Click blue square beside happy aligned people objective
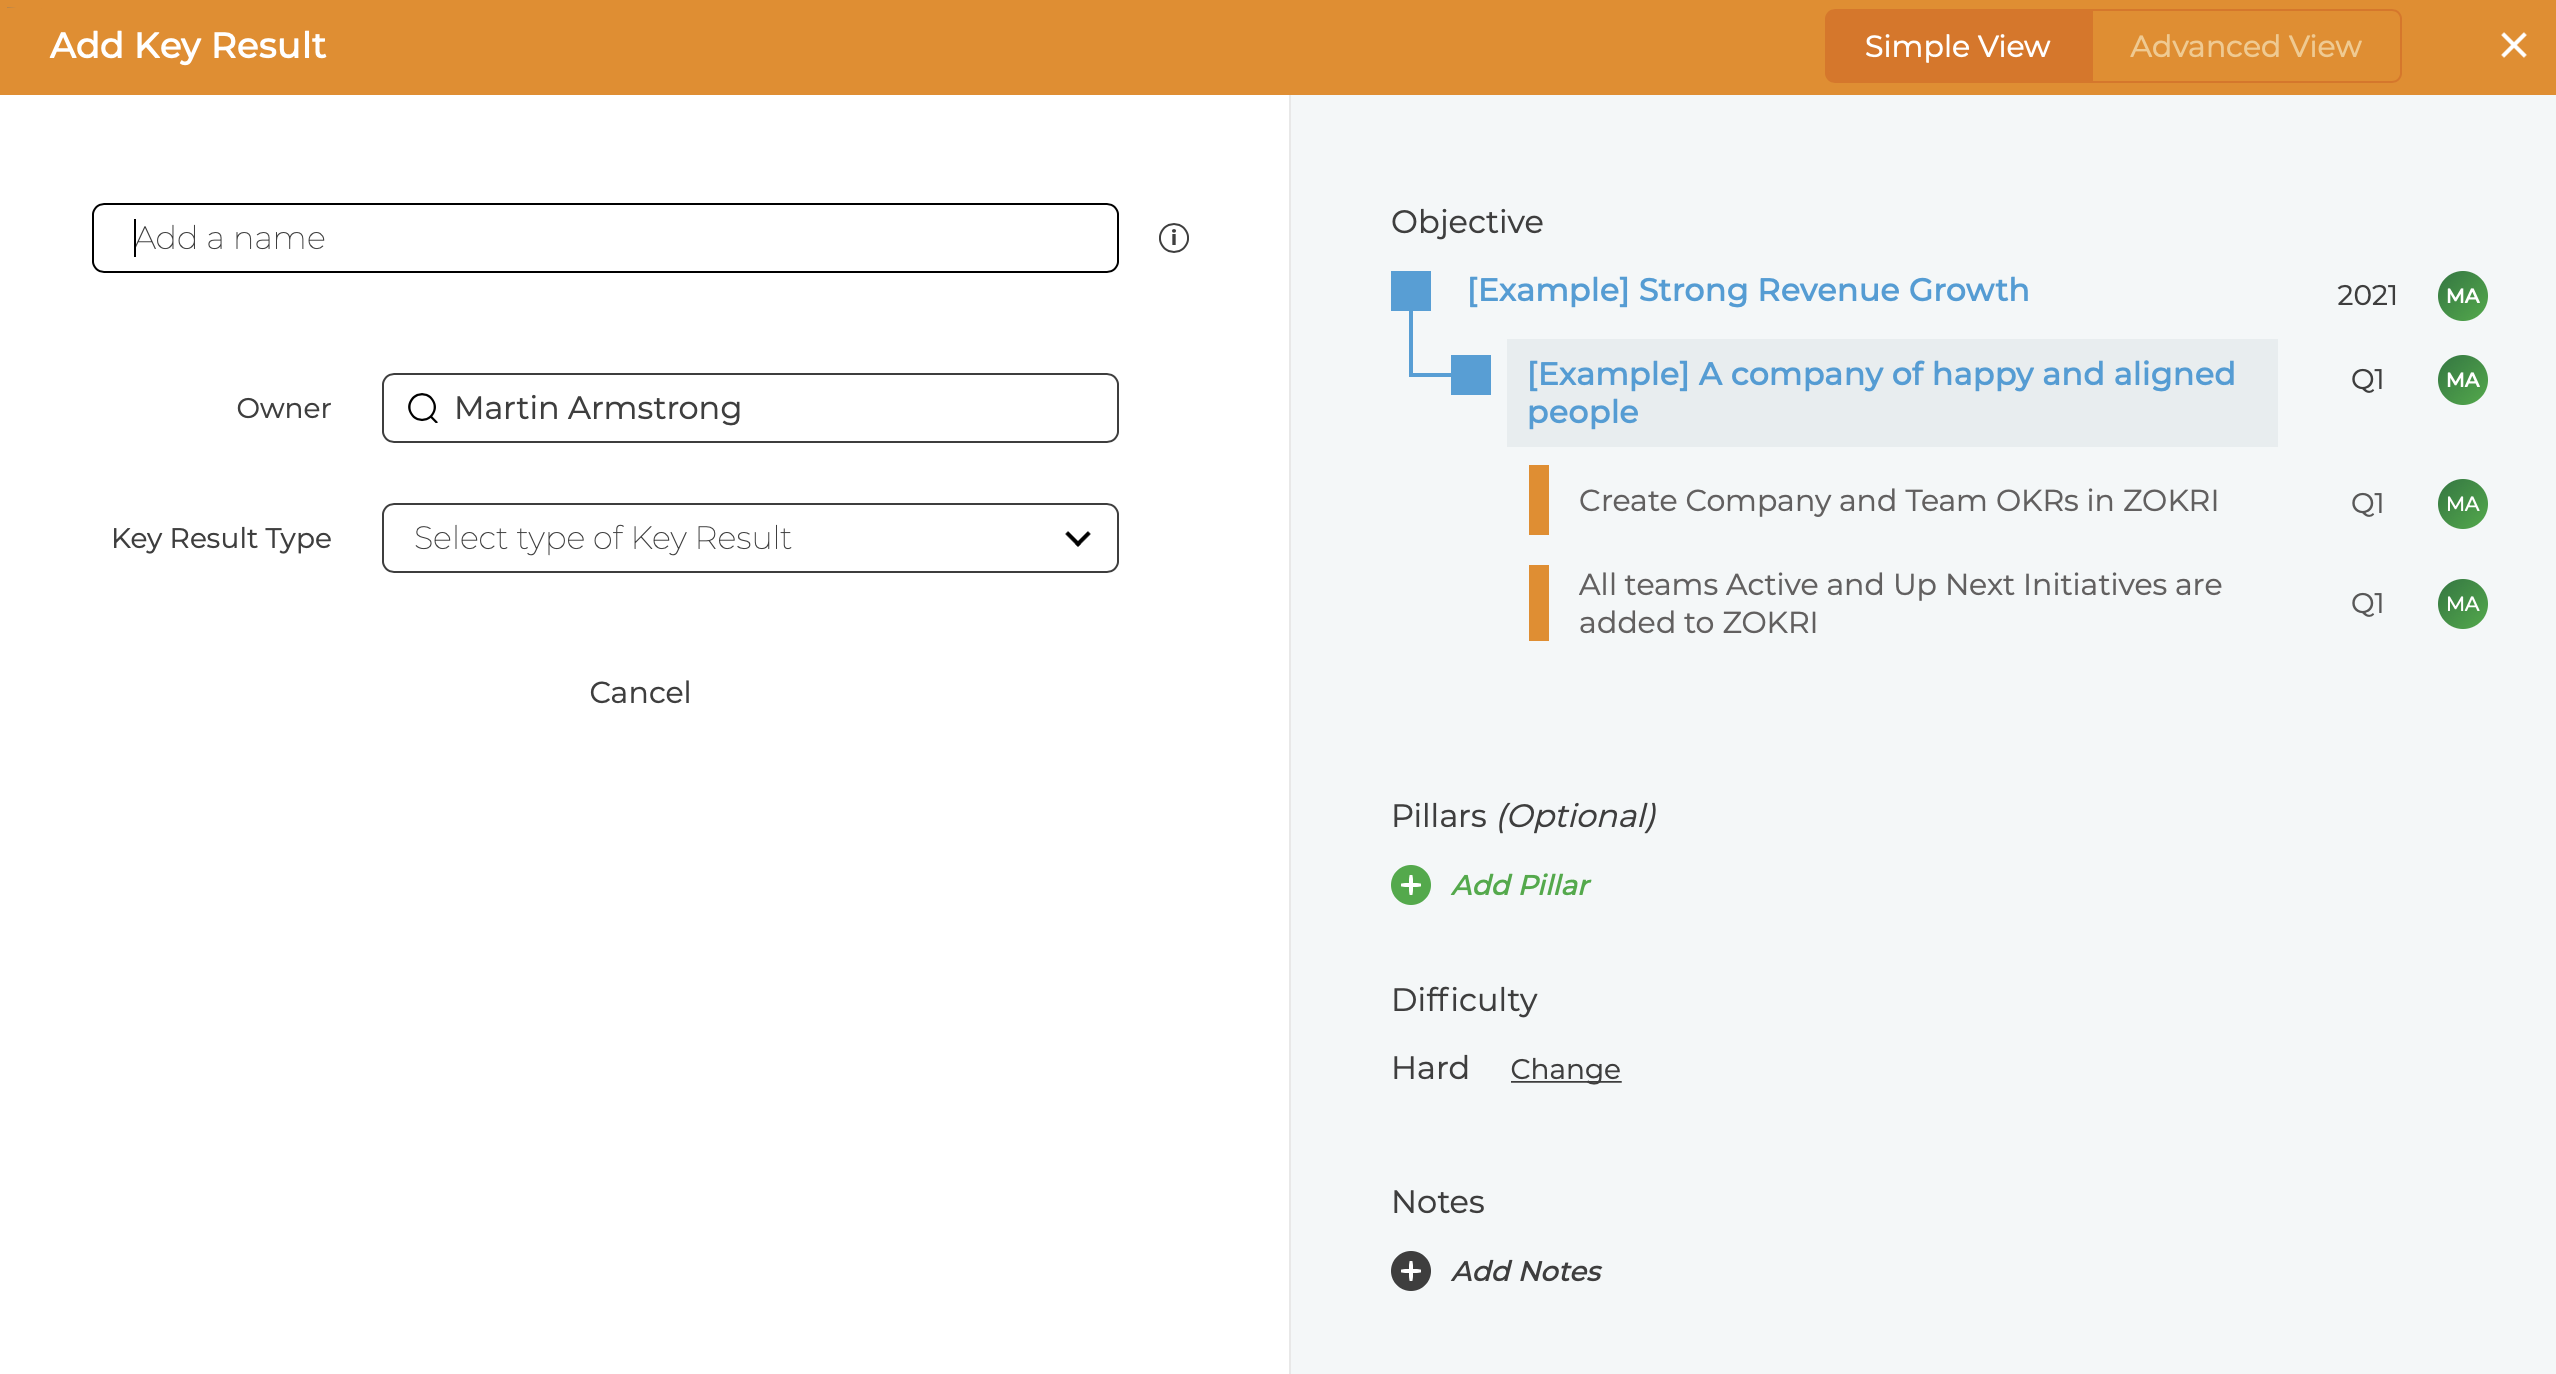The image size is (2556, 1374). [1470, 375]
